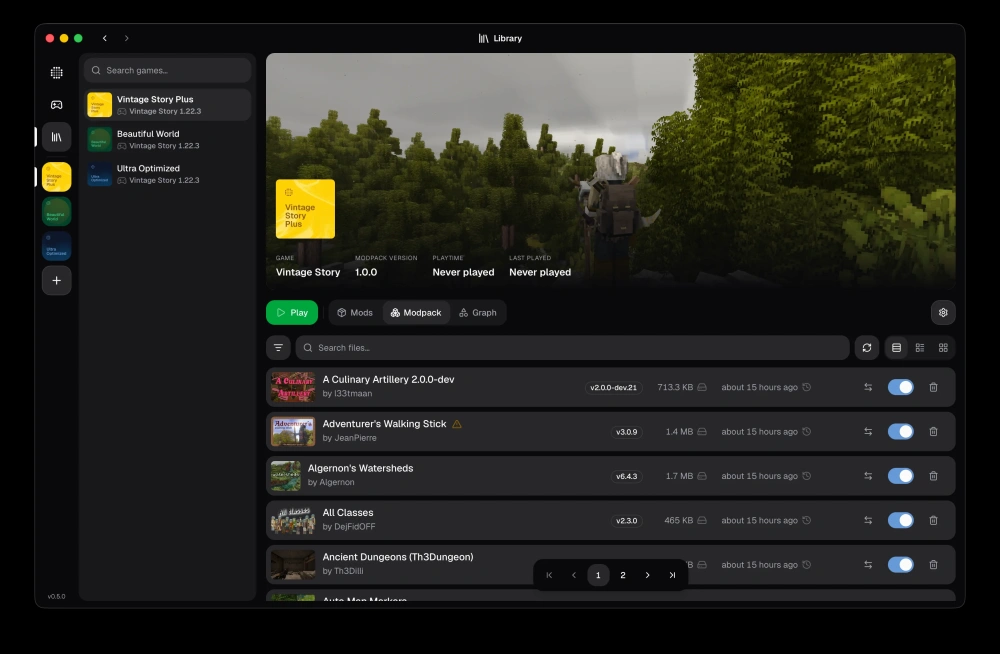
Task: Open modpack settings gear icon
Action: tap(943, 313)
